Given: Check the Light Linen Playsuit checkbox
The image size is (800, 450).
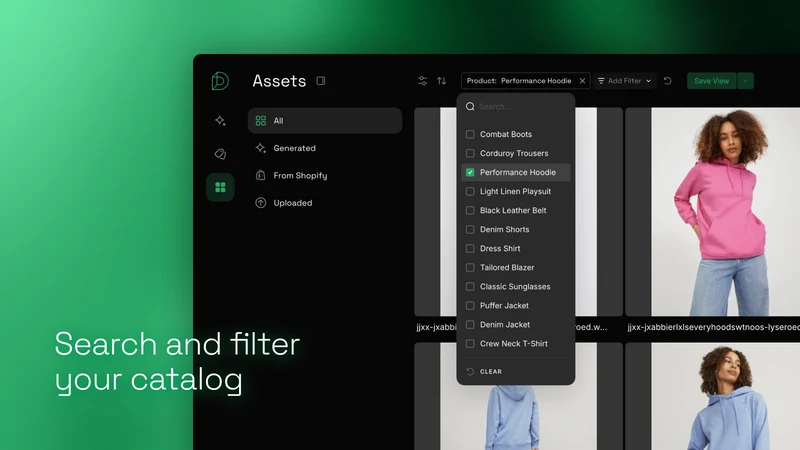Looking at the screenshot, I should (x=470, y=191).
